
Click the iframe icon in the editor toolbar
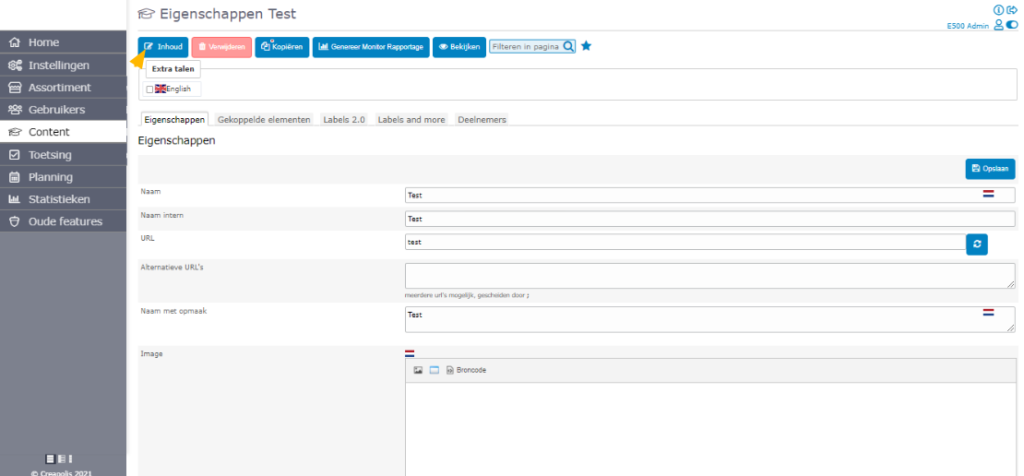434,371
